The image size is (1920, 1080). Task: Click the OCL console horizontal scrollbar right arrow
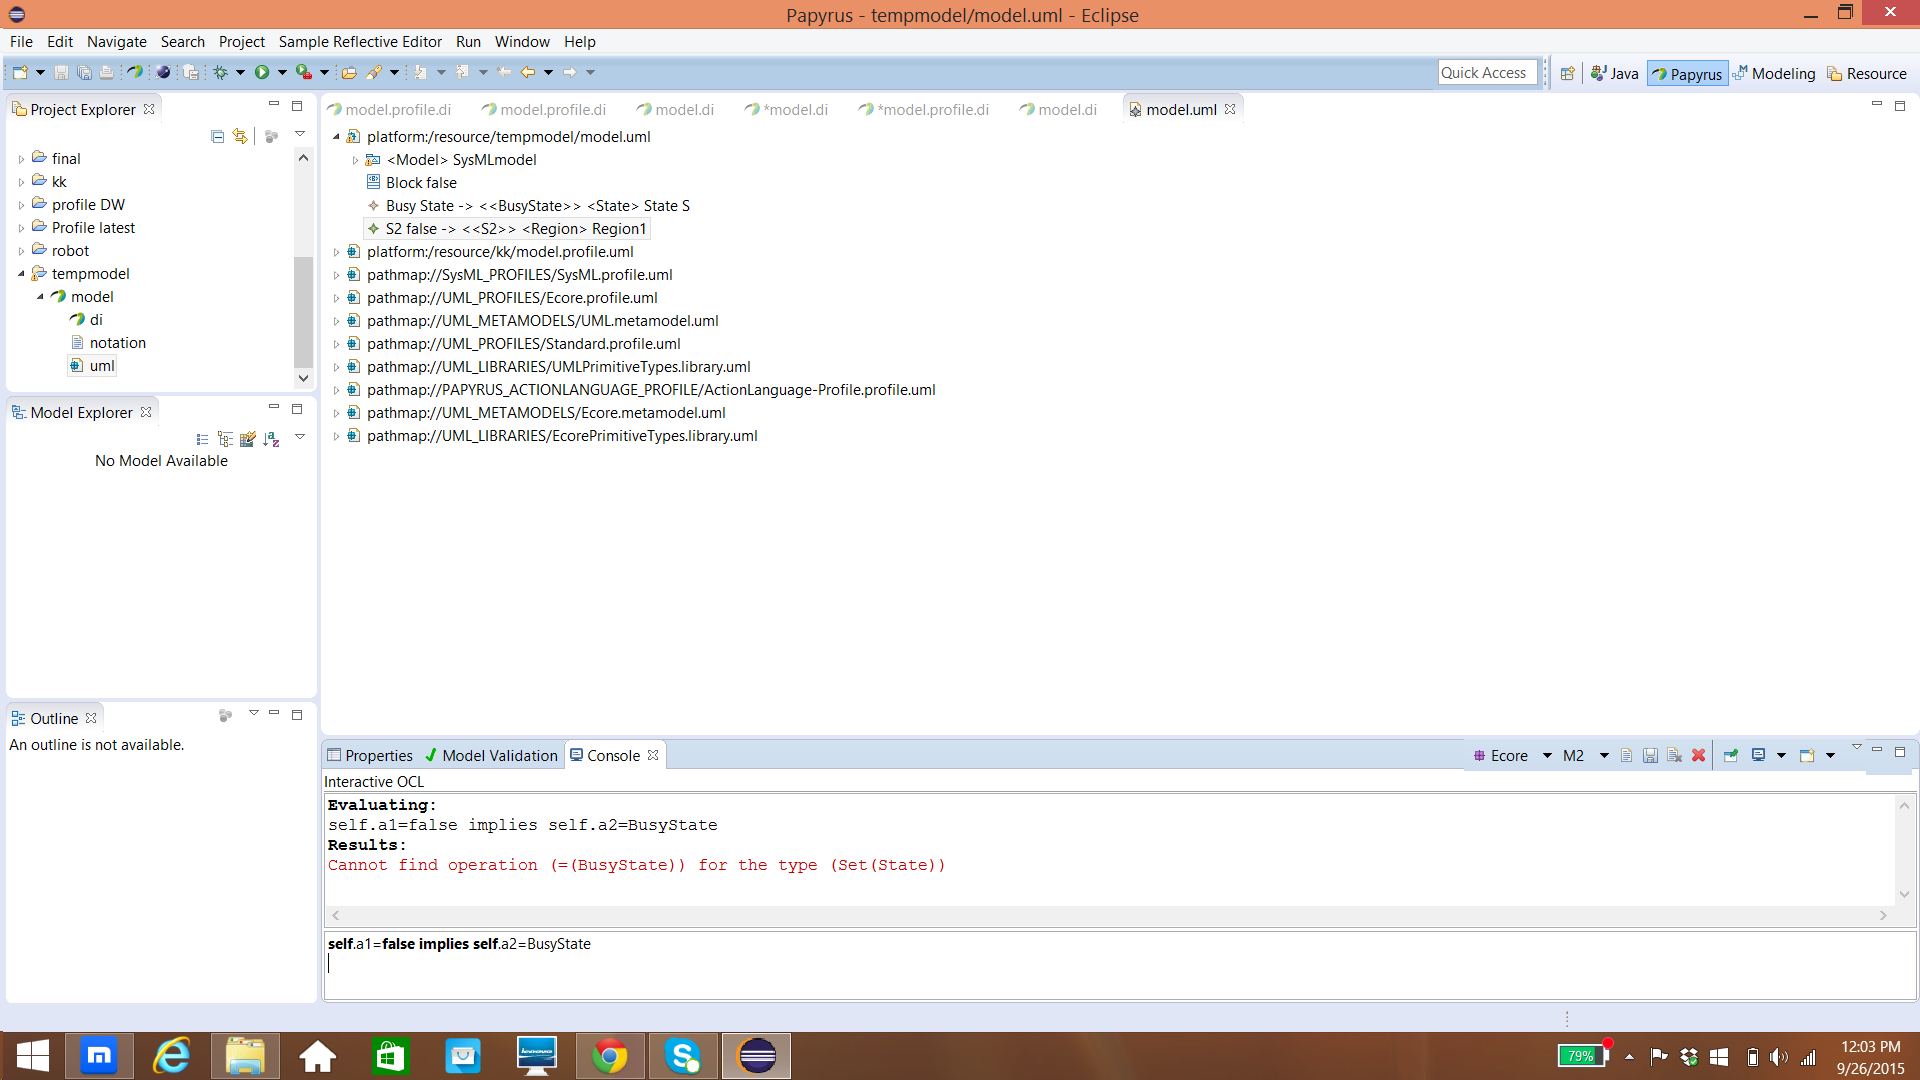tap(1883, 915)
